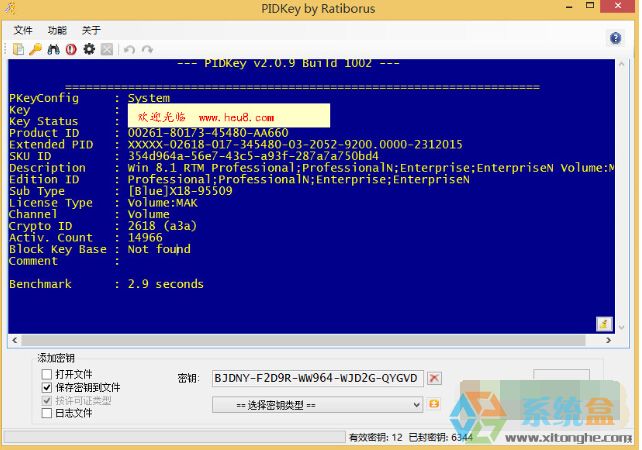Click the copy documents toolbar icon
The height and width of the screenshot is (450, 642).
(x=18, y=50)
